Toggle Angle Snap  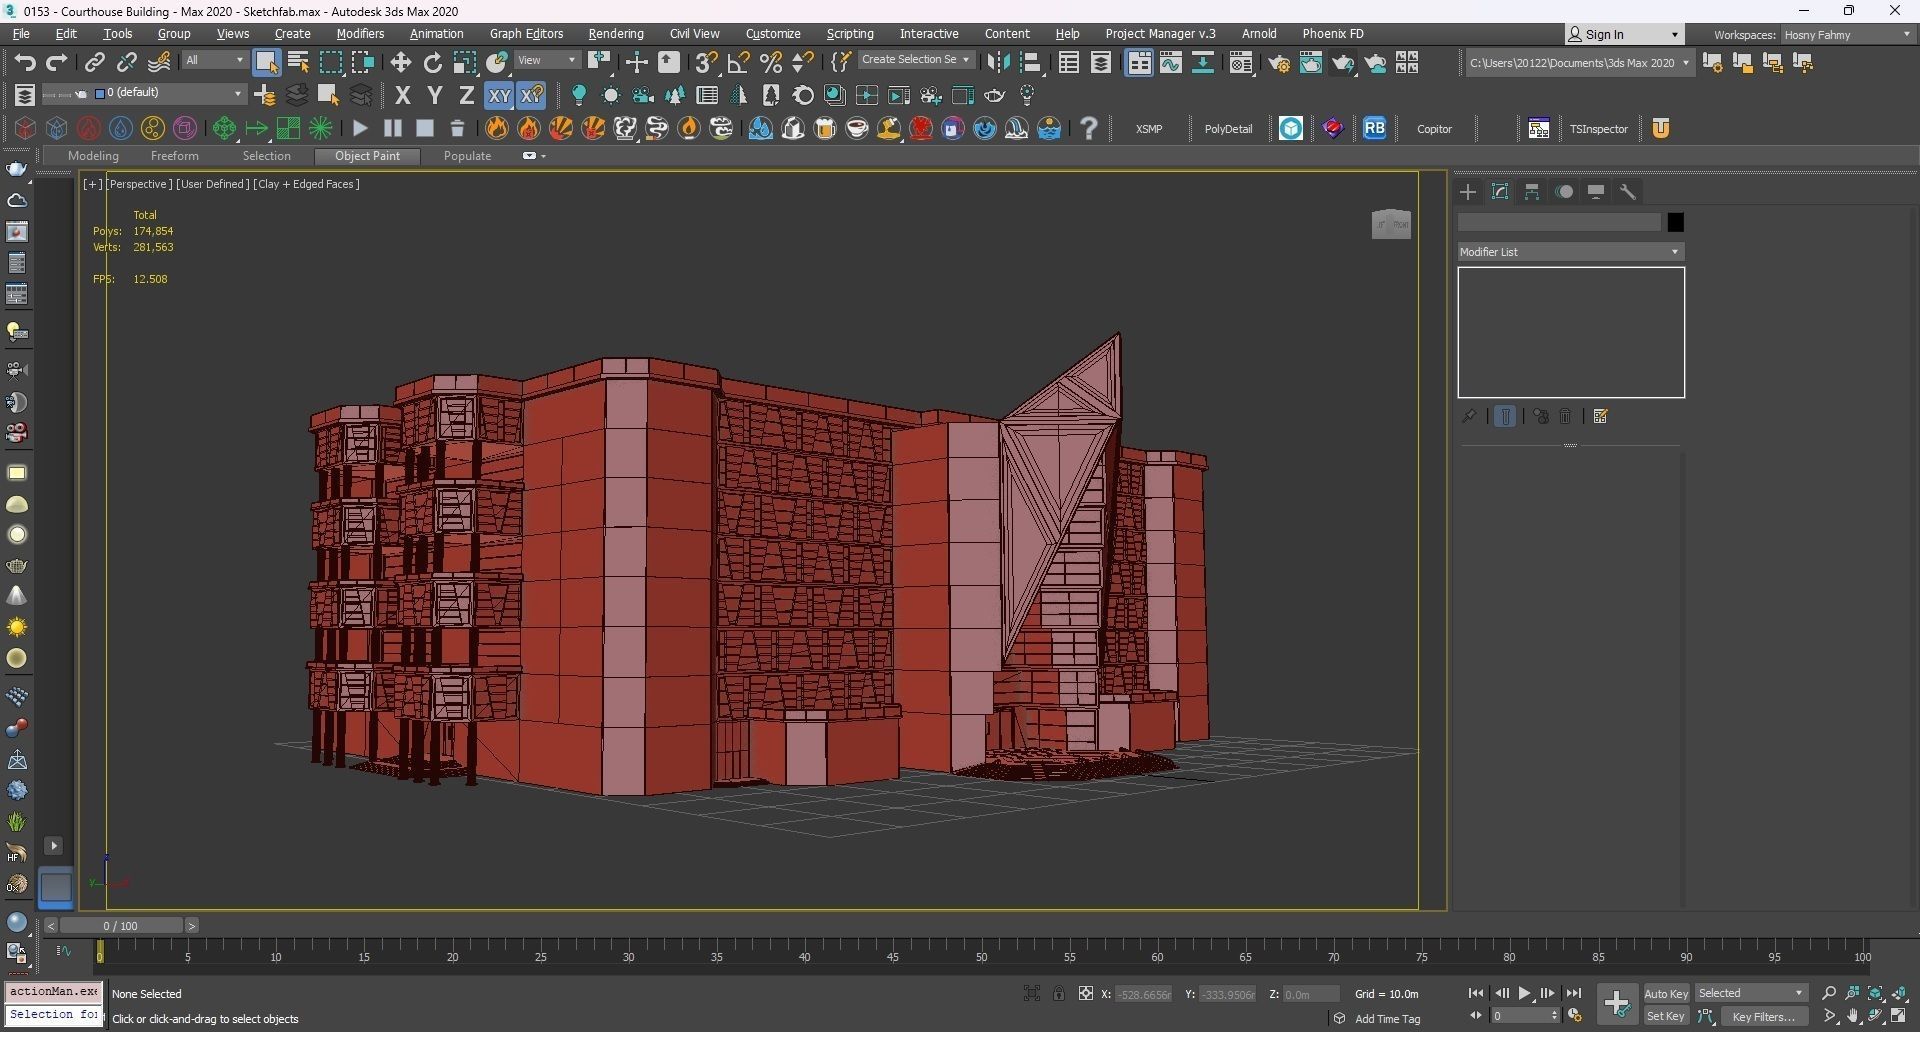click(x=738, y=63)
